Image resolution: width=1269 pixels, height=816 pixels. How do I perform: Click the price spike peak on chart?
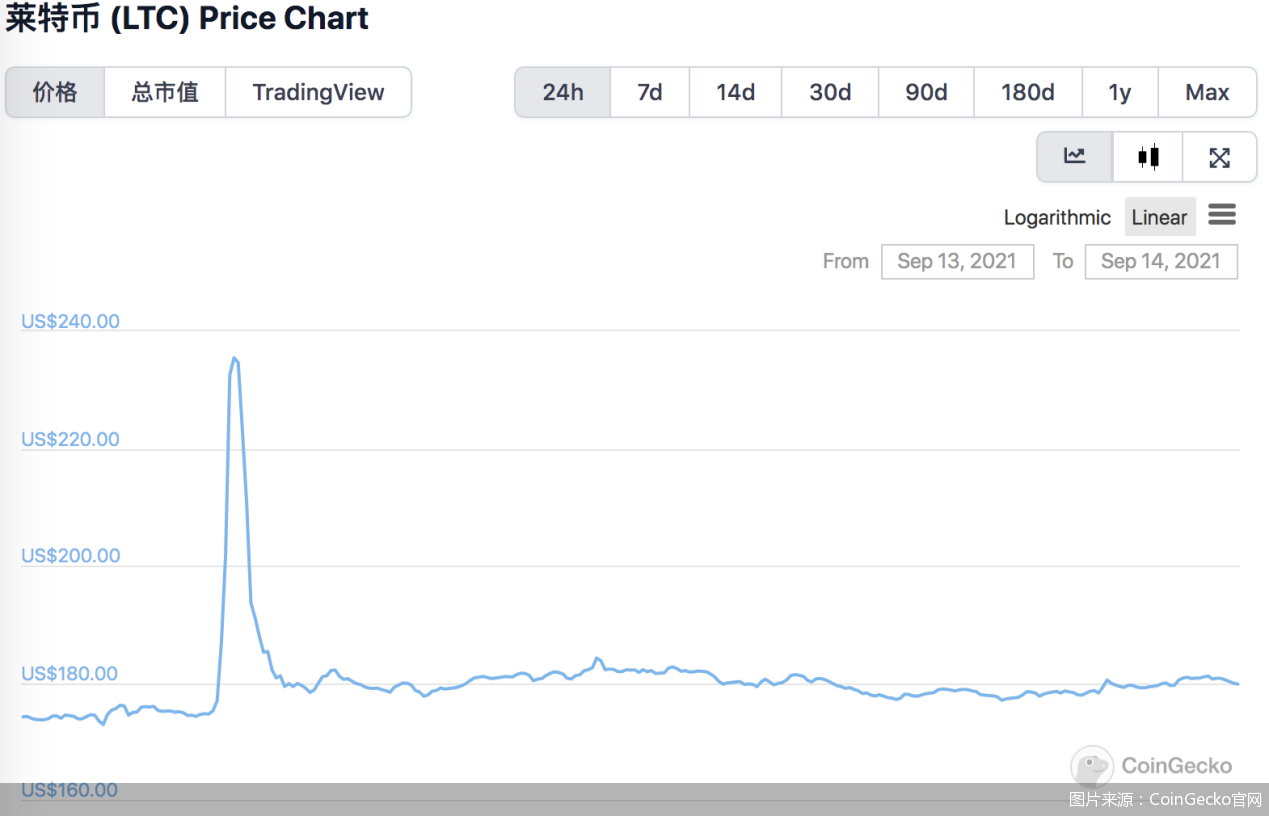point(234,358)
